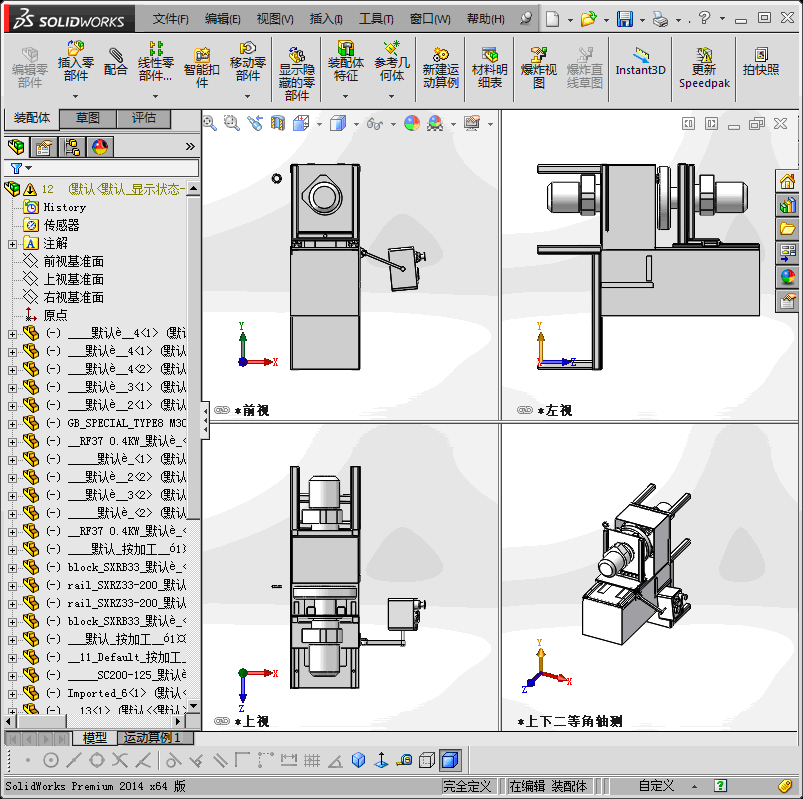Screen dimensions: 803x799
Task: Click tree scrollbar down arrow
Action: coord(193,706)
